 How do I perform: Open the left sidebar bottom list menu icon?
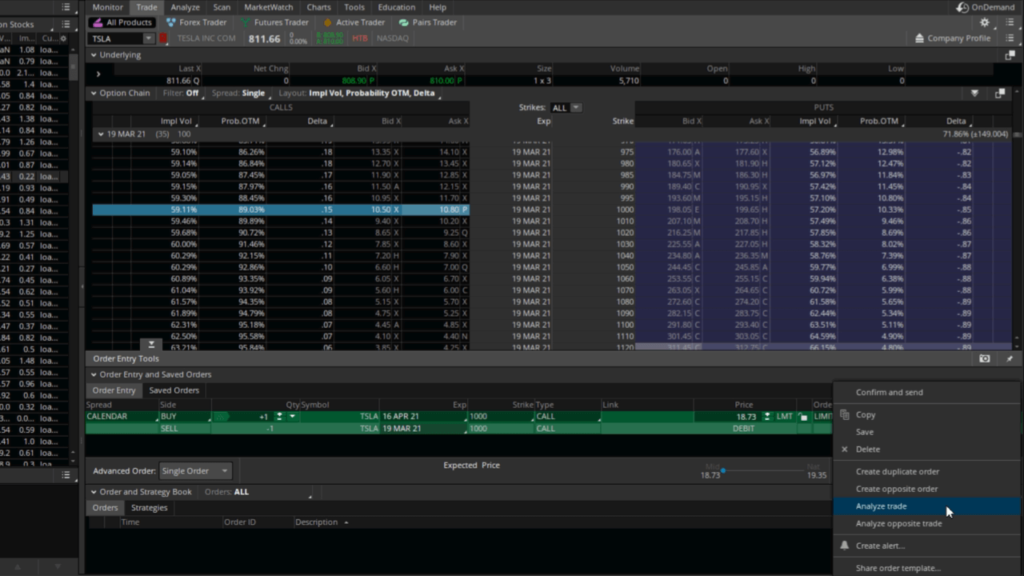tap(66, 475)
